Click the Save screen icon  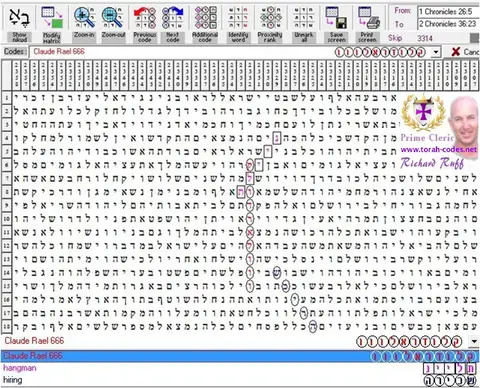(x=336, y=18)
